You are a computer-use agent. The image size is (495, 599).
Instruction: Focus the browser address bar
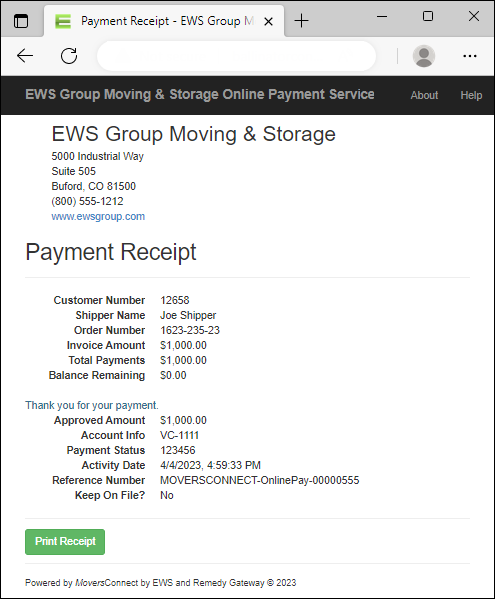[x=236, y=56]
